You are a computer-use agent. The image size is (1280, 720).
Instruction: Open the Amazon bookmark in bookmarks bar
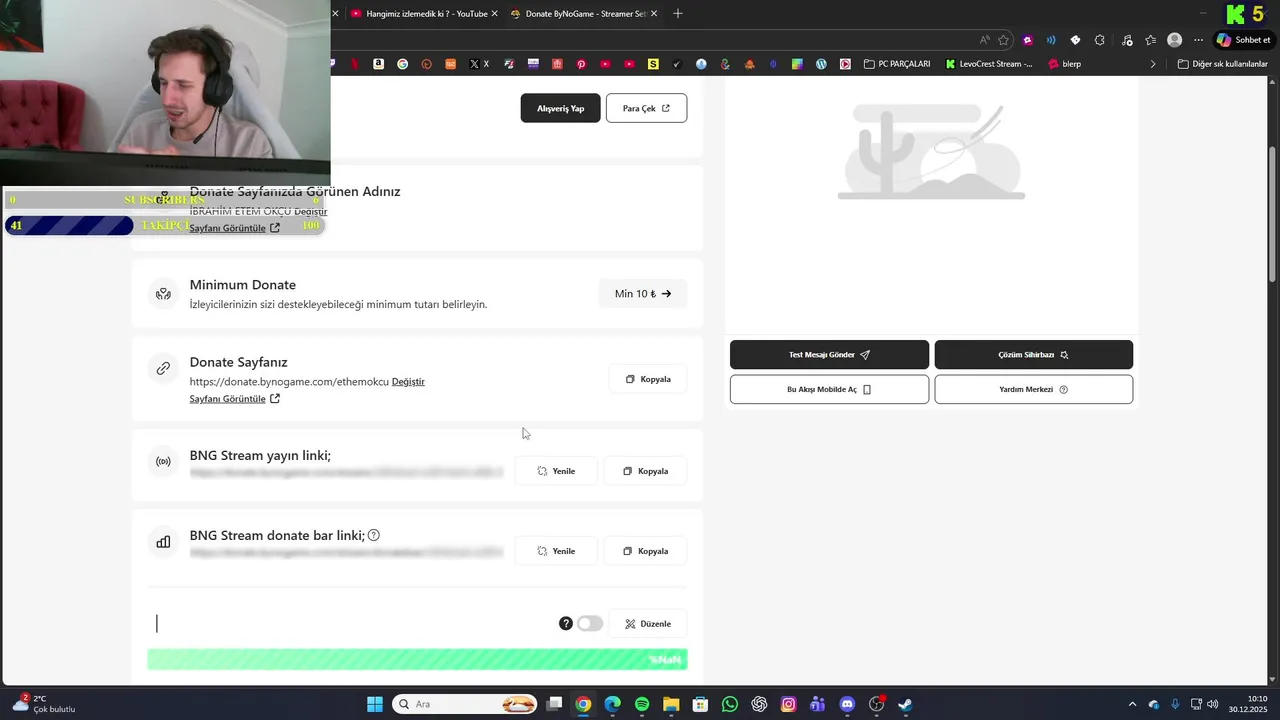click(379, 64)
